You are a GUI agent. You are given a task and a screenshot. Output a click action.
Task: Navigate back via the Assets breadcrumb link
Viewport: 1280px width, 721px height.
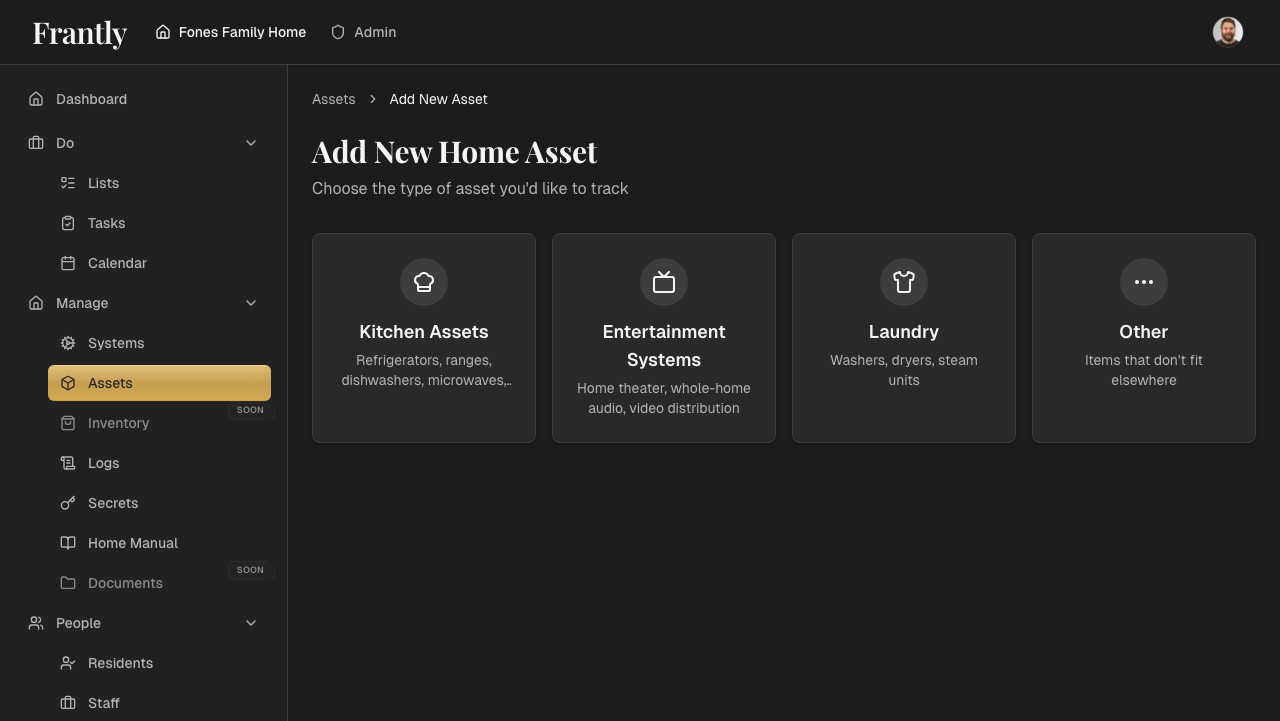[333, 99]
